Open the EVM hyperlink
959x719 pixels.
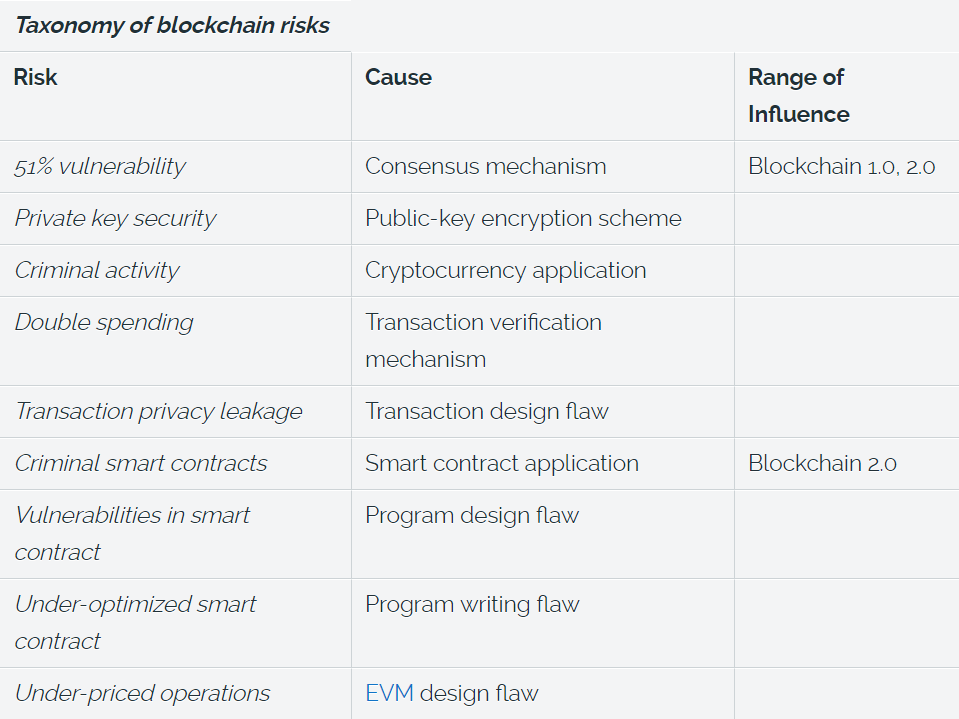pyautogui.click(x=389, y=693)
